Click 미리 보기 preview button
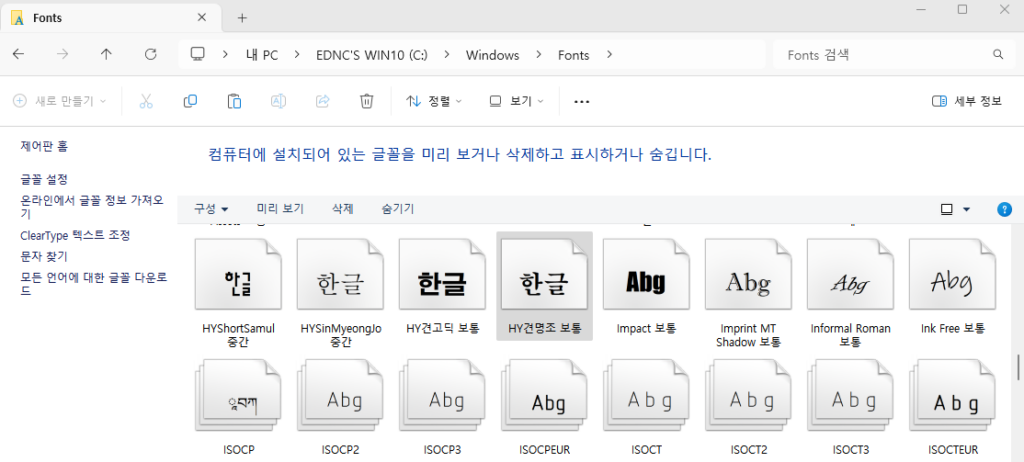This screenshot has height=462, width=1024. (280, 209)
